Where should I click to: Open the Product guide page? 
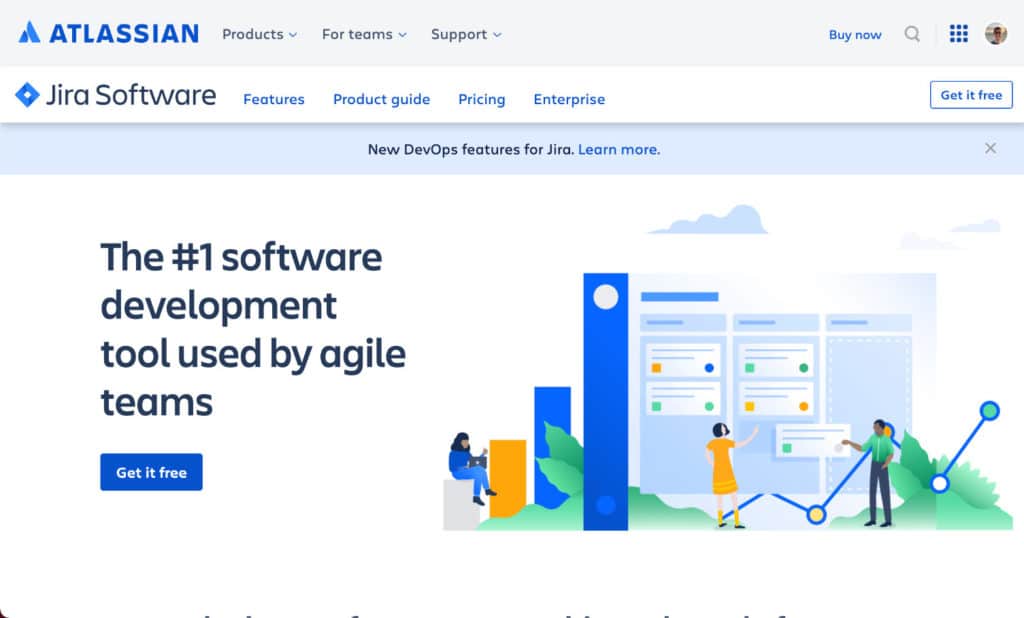pyautogui.click(x=381, y=99)
